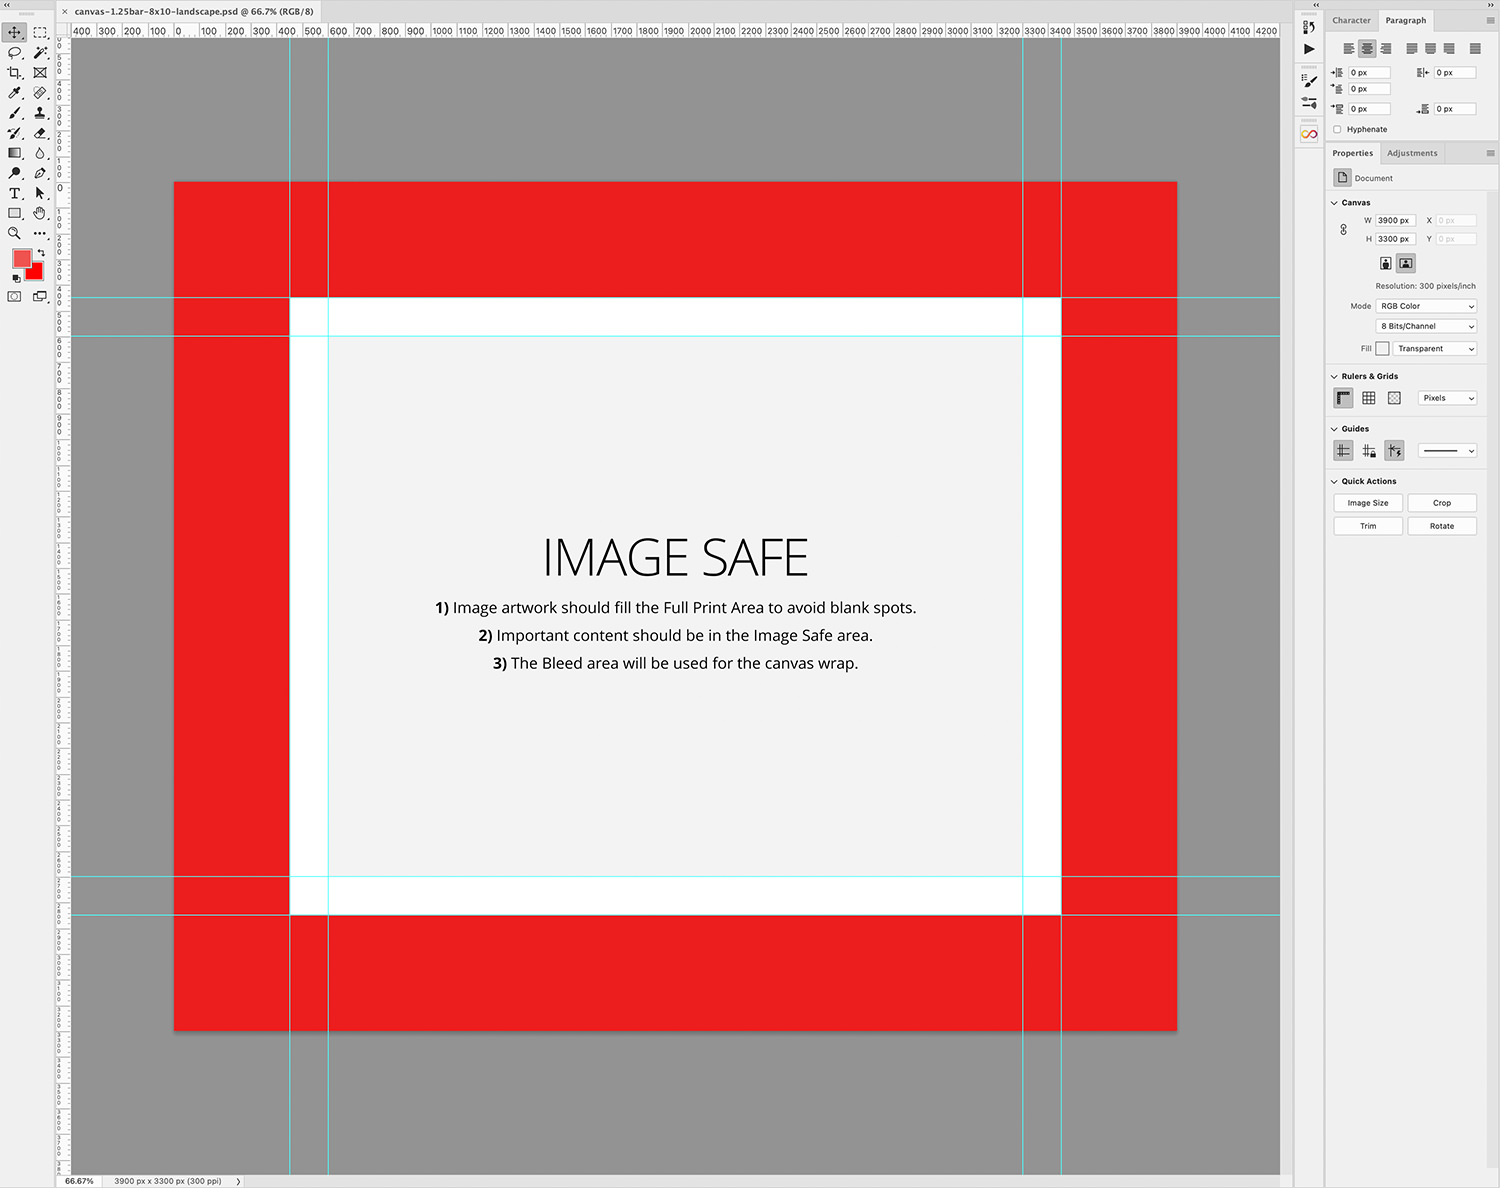Toggle the Hyphenate checkbox
1500x1188 pixels.
tap(1338, 129)
